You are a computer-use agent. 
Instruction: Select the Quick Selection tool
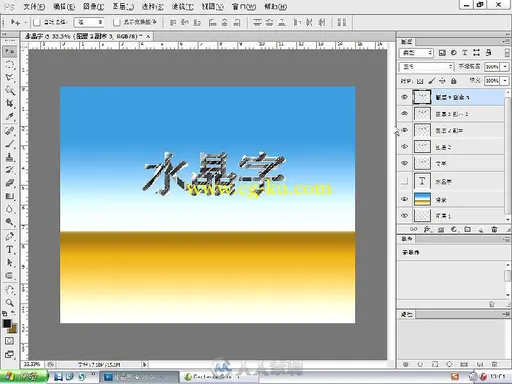point(9,90)
